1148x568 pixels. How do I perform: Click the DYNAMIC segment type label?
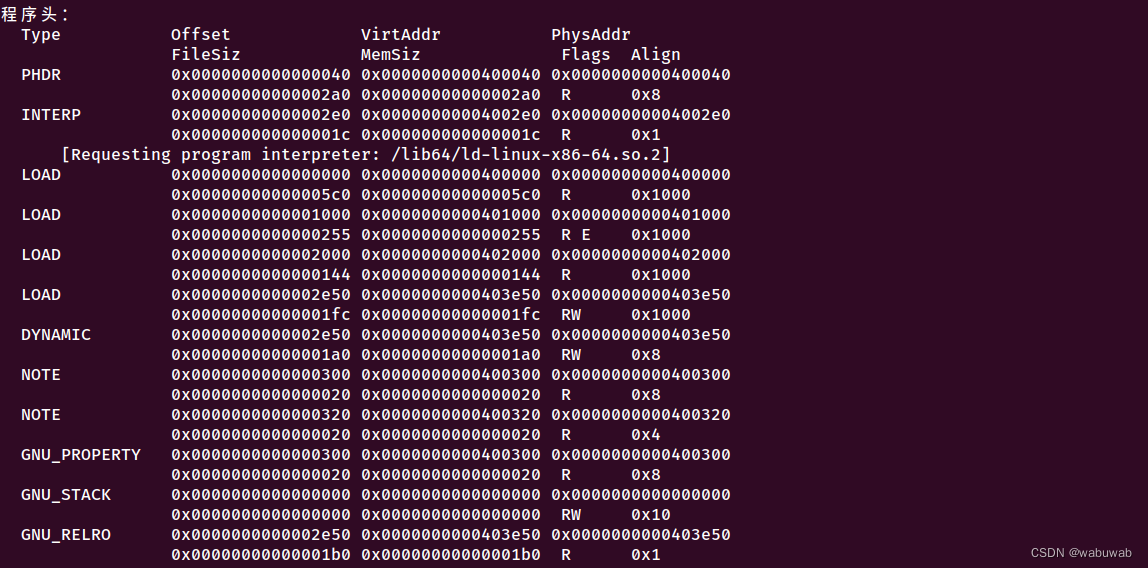pyautogui.click(x=56, y=335)
